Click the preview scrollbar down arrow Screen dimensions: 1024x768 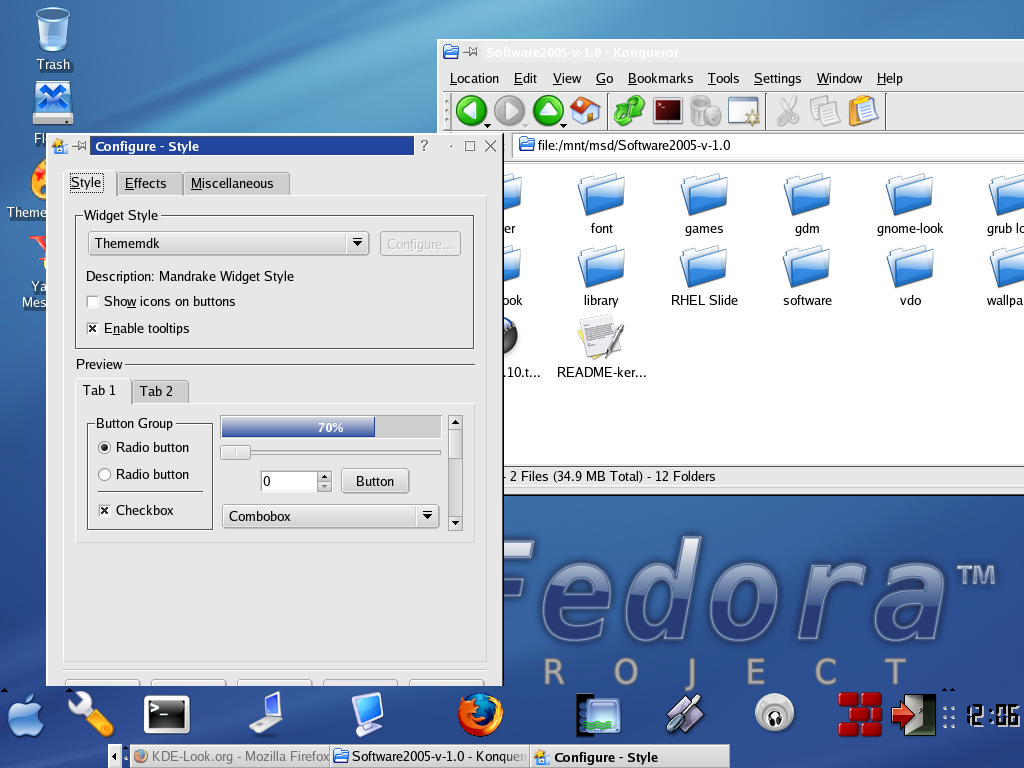click(456, 522)
